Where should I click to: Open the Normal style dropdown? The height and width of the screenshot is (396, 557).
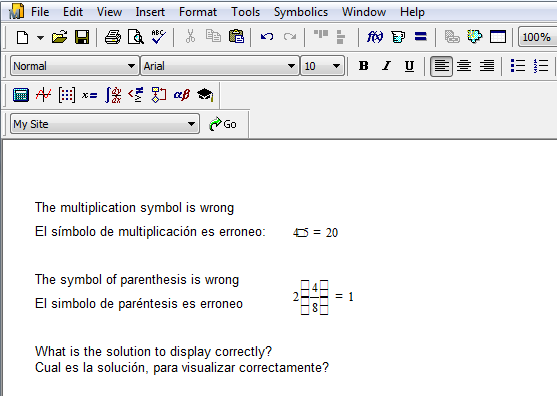coord(74,66)
